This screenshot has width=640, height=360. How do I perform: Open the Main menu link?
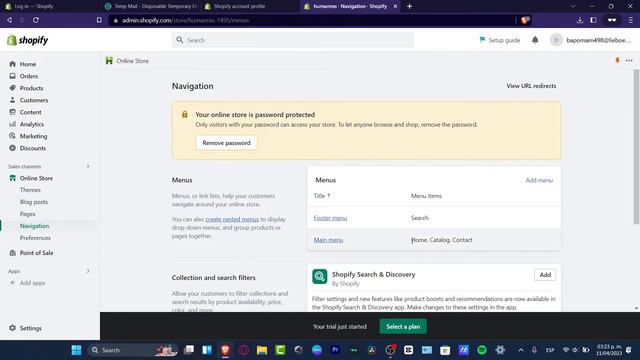328,240
